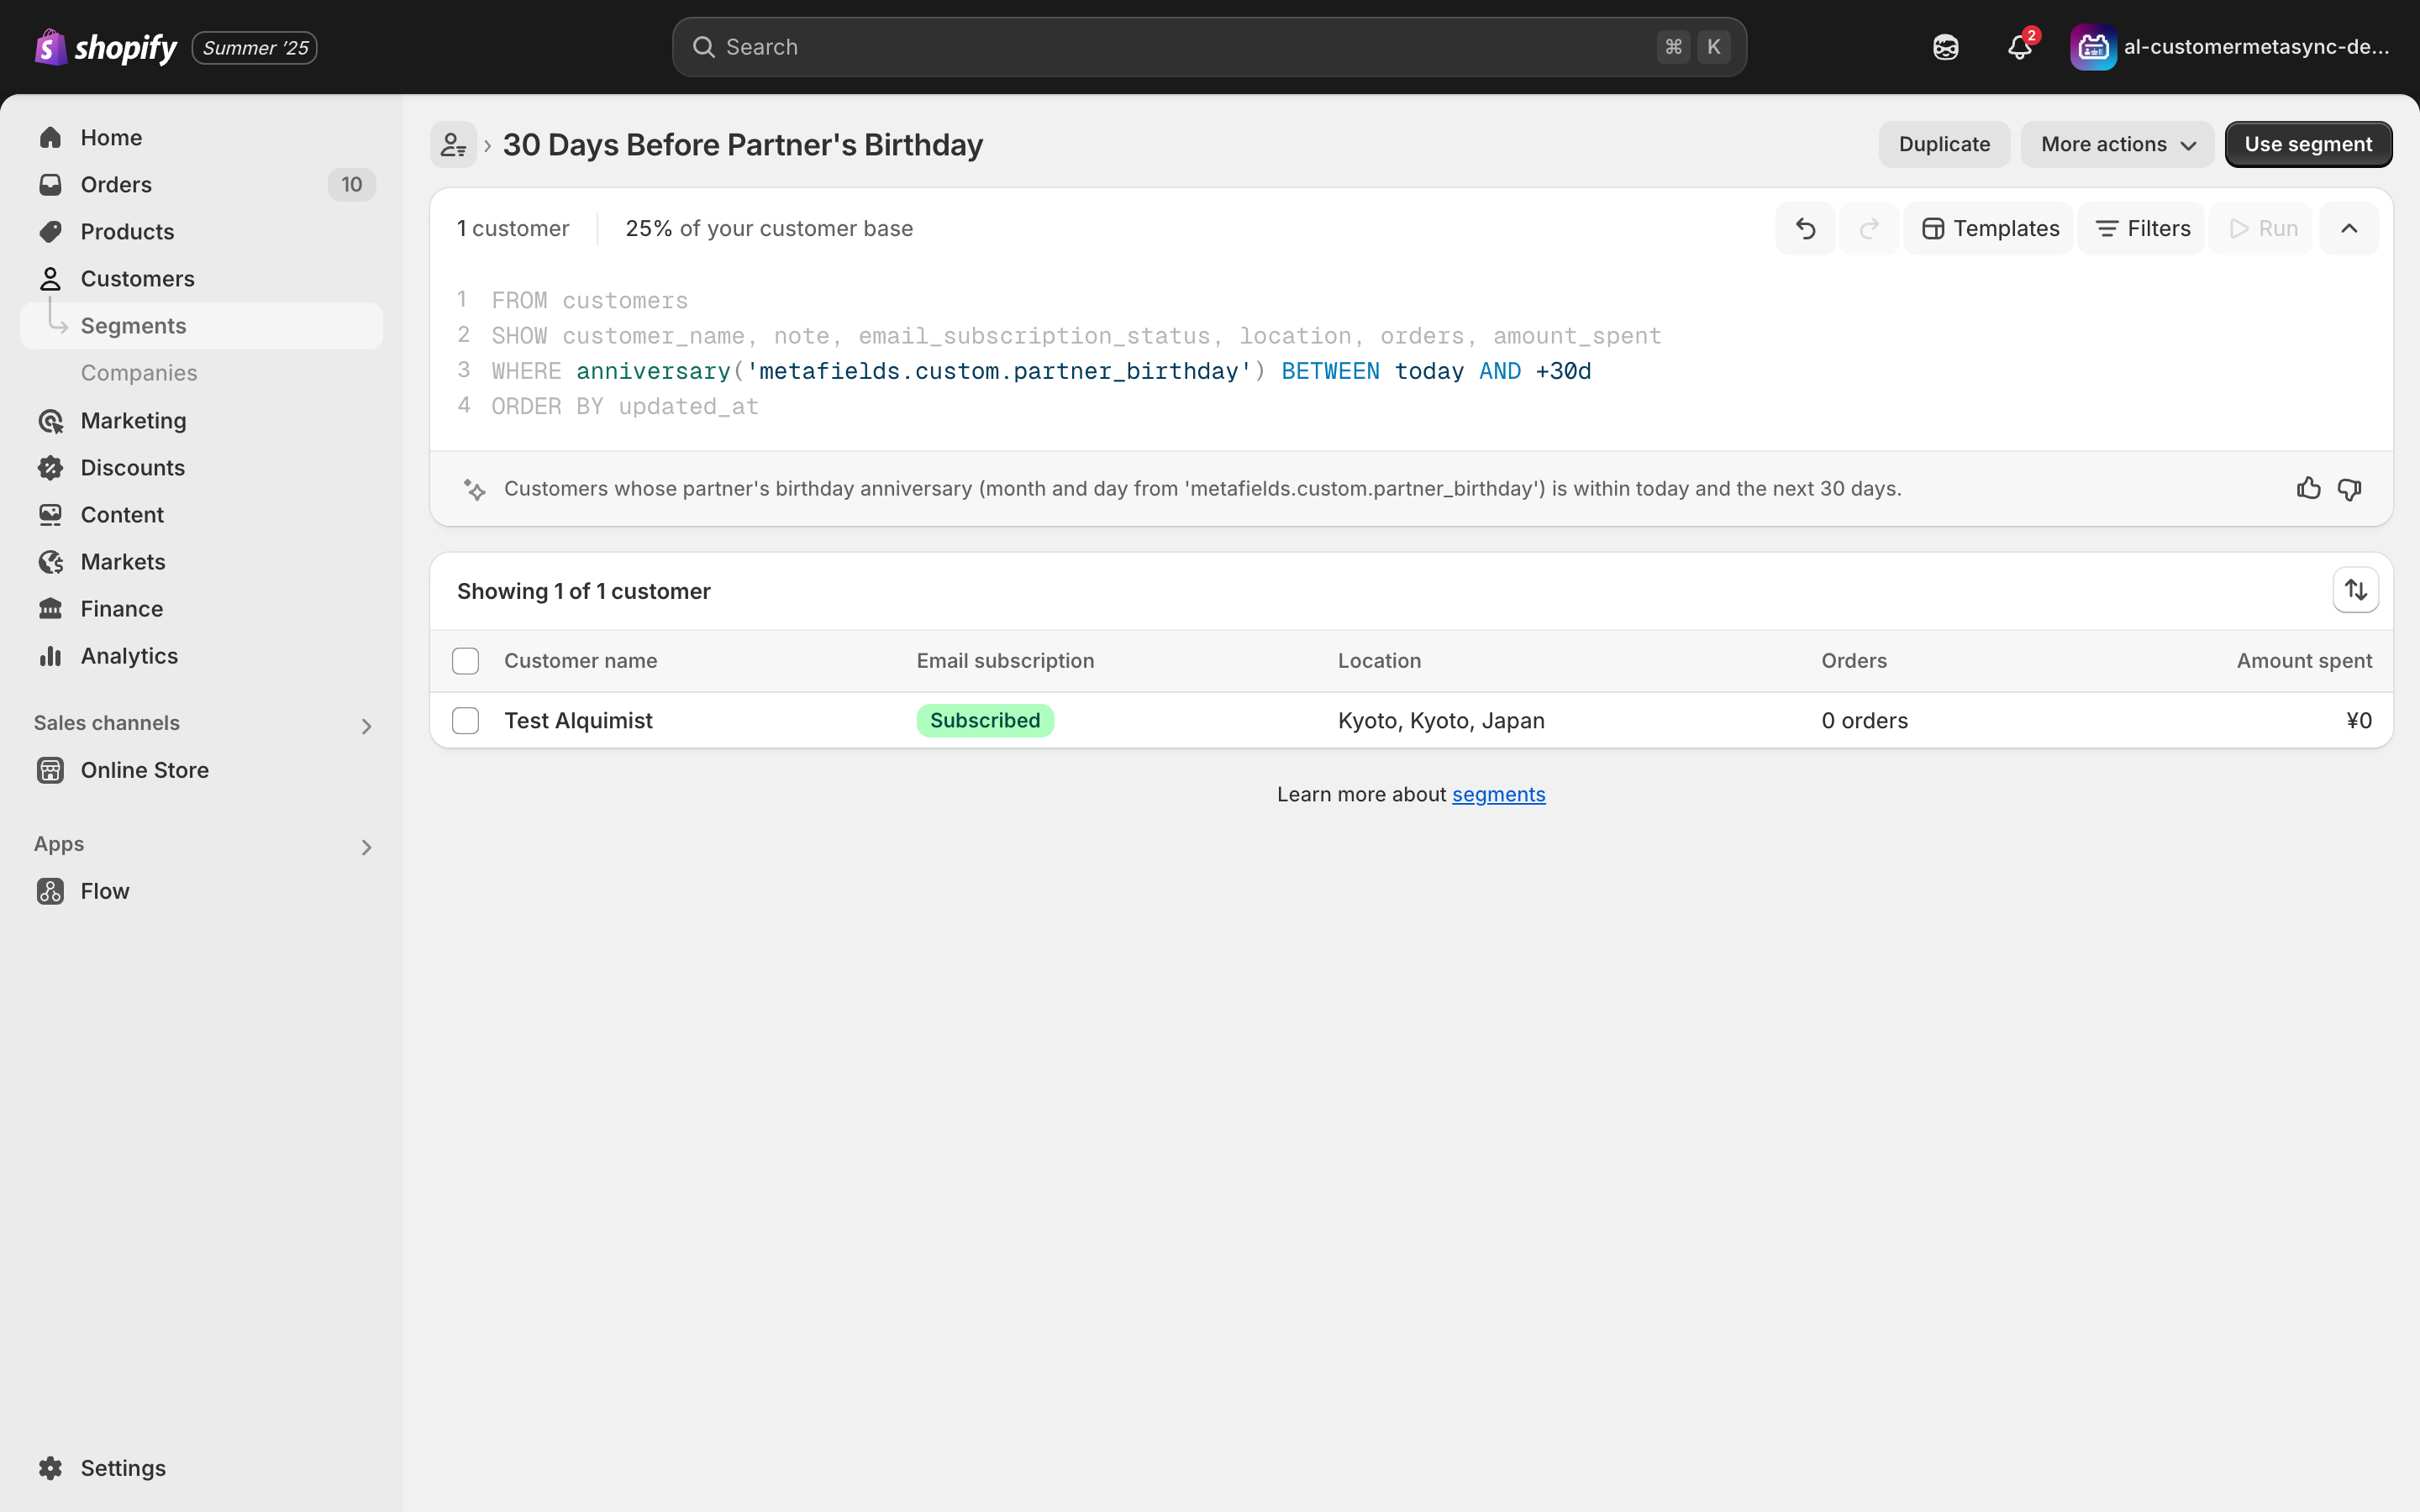Click the segments breadcrumb icon
The width and height of the screenshot is (2420, 1512).
click(x=453, y=145)
